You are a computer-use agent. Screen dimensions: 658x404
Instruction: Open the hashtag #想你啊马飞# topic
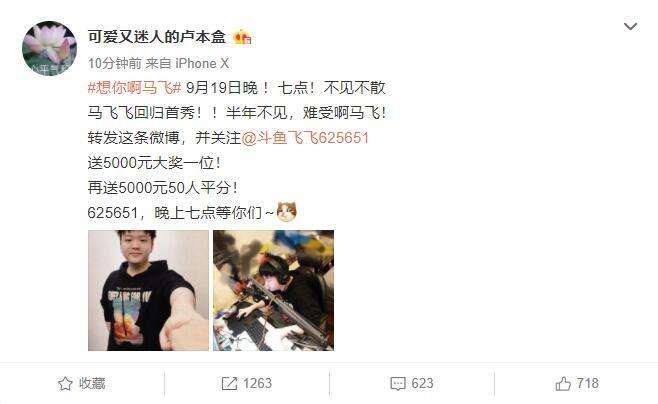click(x=134, y=88)
